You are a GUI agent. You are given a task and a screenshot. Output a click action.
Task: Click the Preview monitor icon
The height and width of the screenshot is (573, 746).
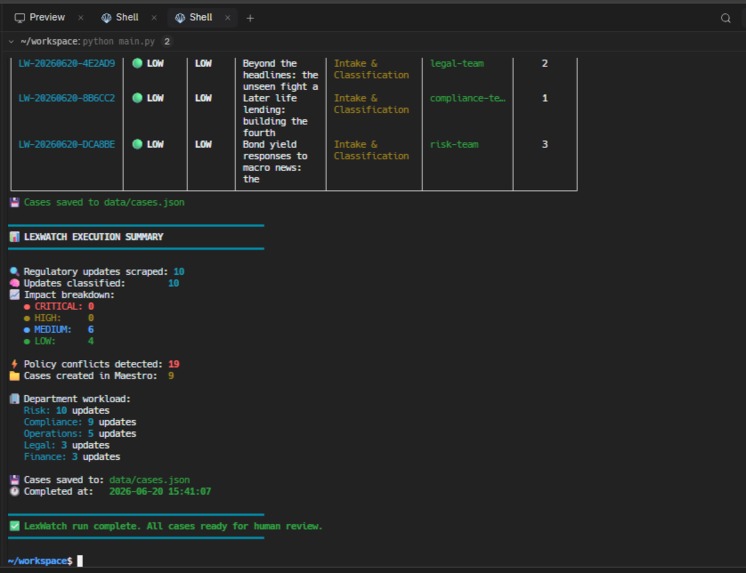coord(20,18)
